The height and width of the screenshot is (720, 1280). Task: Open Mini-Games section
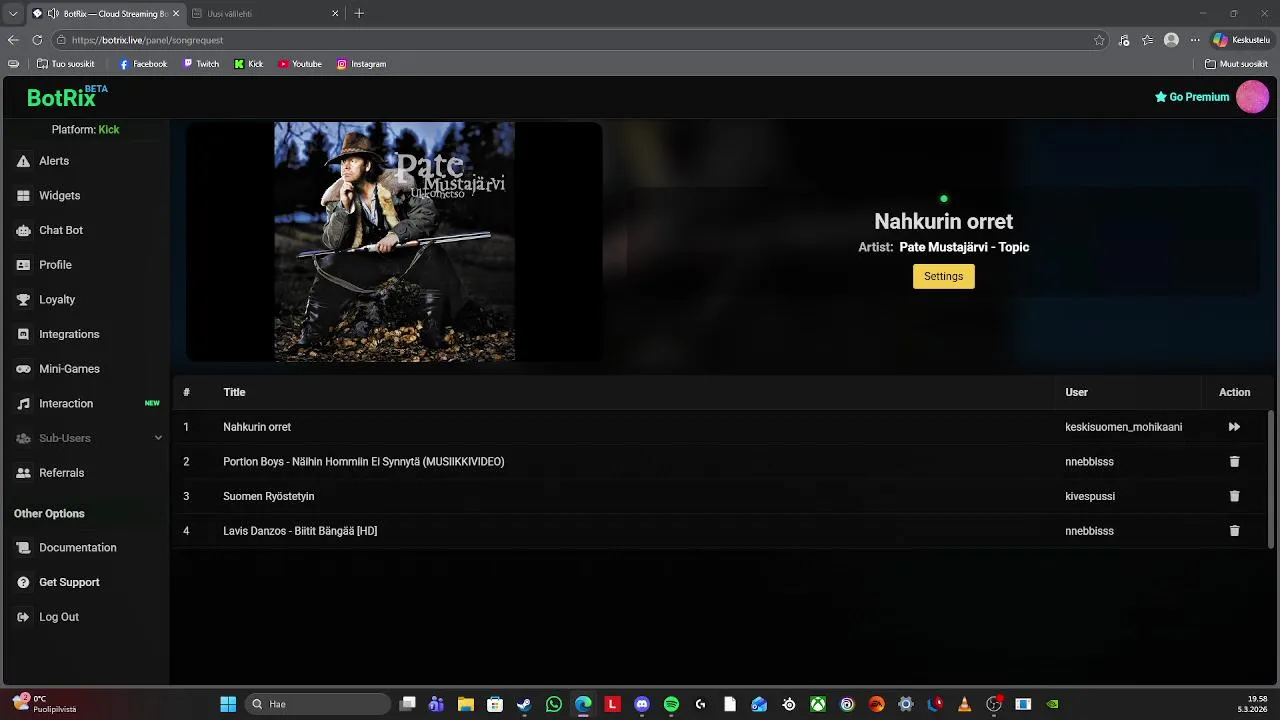point(69,369)
